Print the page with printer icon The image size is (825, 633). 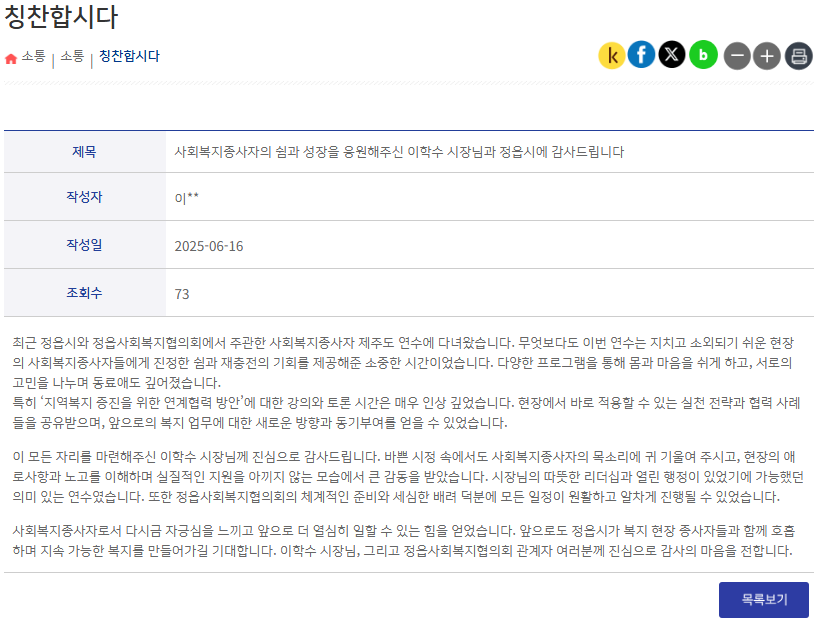pos(799,56)
